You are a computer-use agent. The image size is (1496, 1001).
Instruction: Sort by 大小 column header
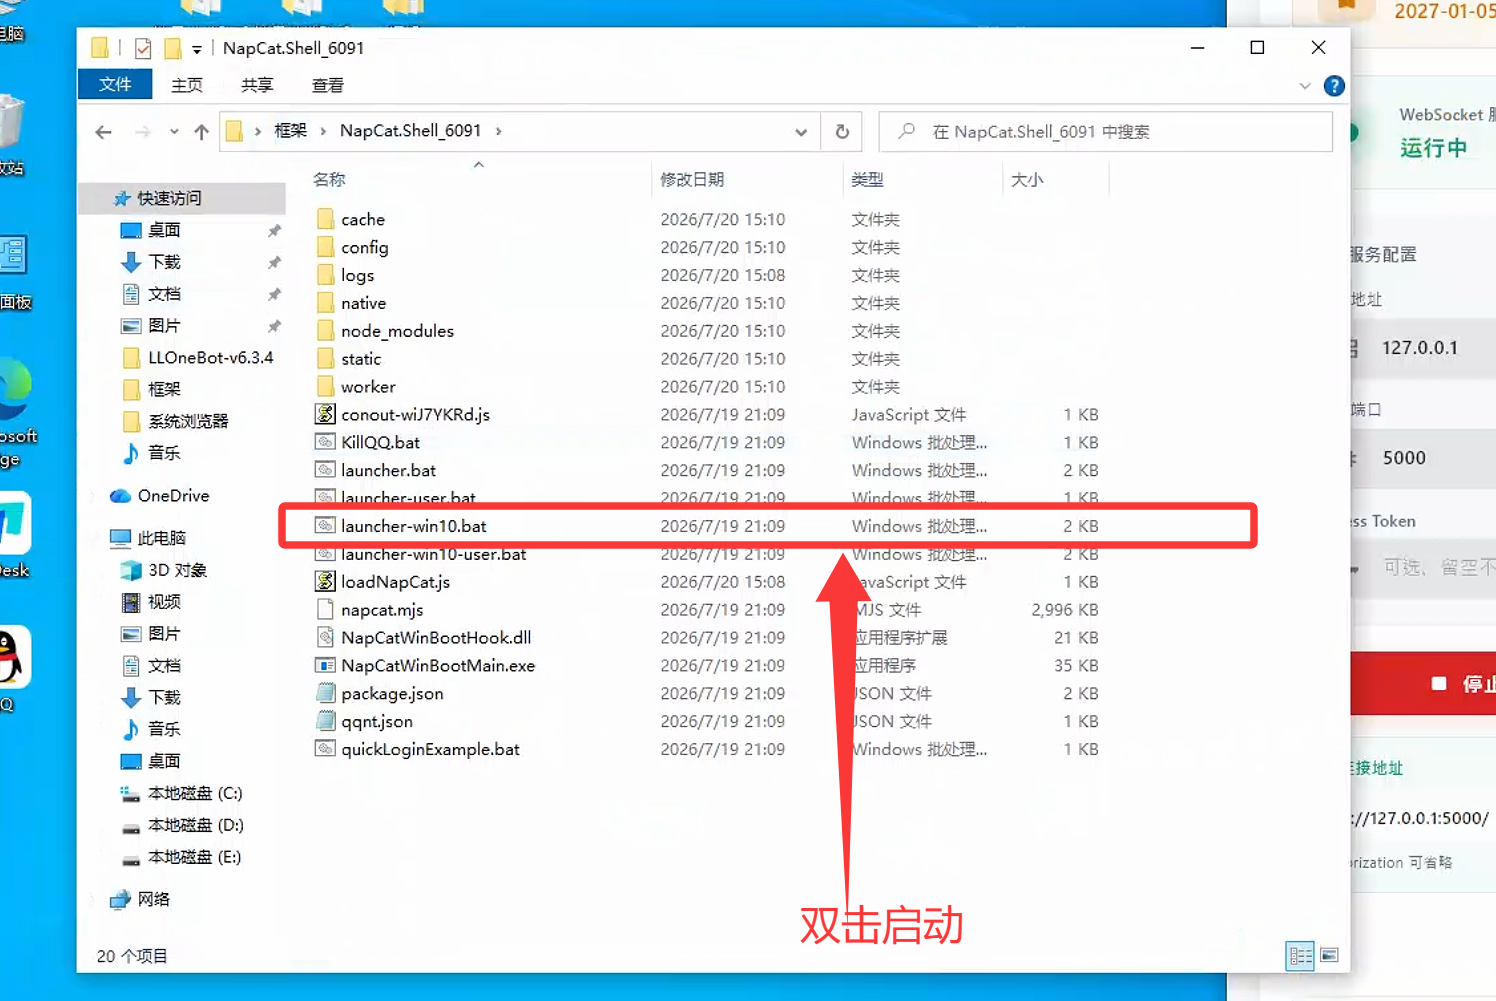pos(1027,180)
